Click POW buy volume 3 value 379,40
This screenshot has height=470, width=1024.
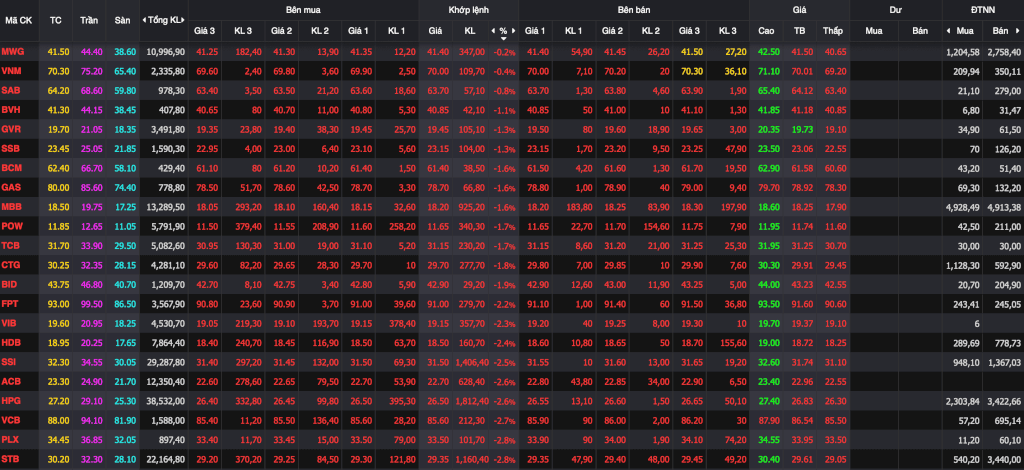click(x=248, y=227)
